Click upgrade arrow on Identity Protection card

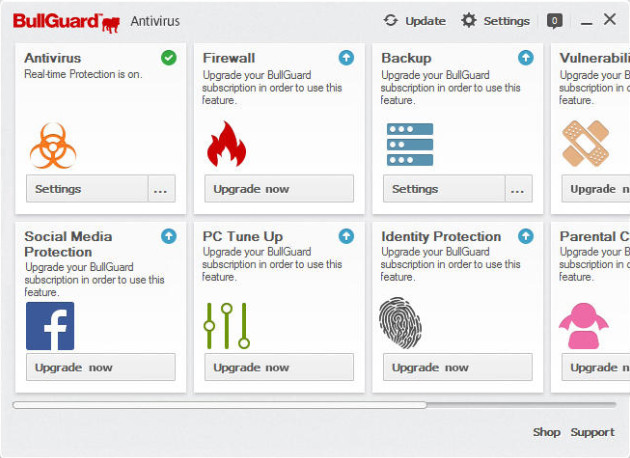coord(526,236)
